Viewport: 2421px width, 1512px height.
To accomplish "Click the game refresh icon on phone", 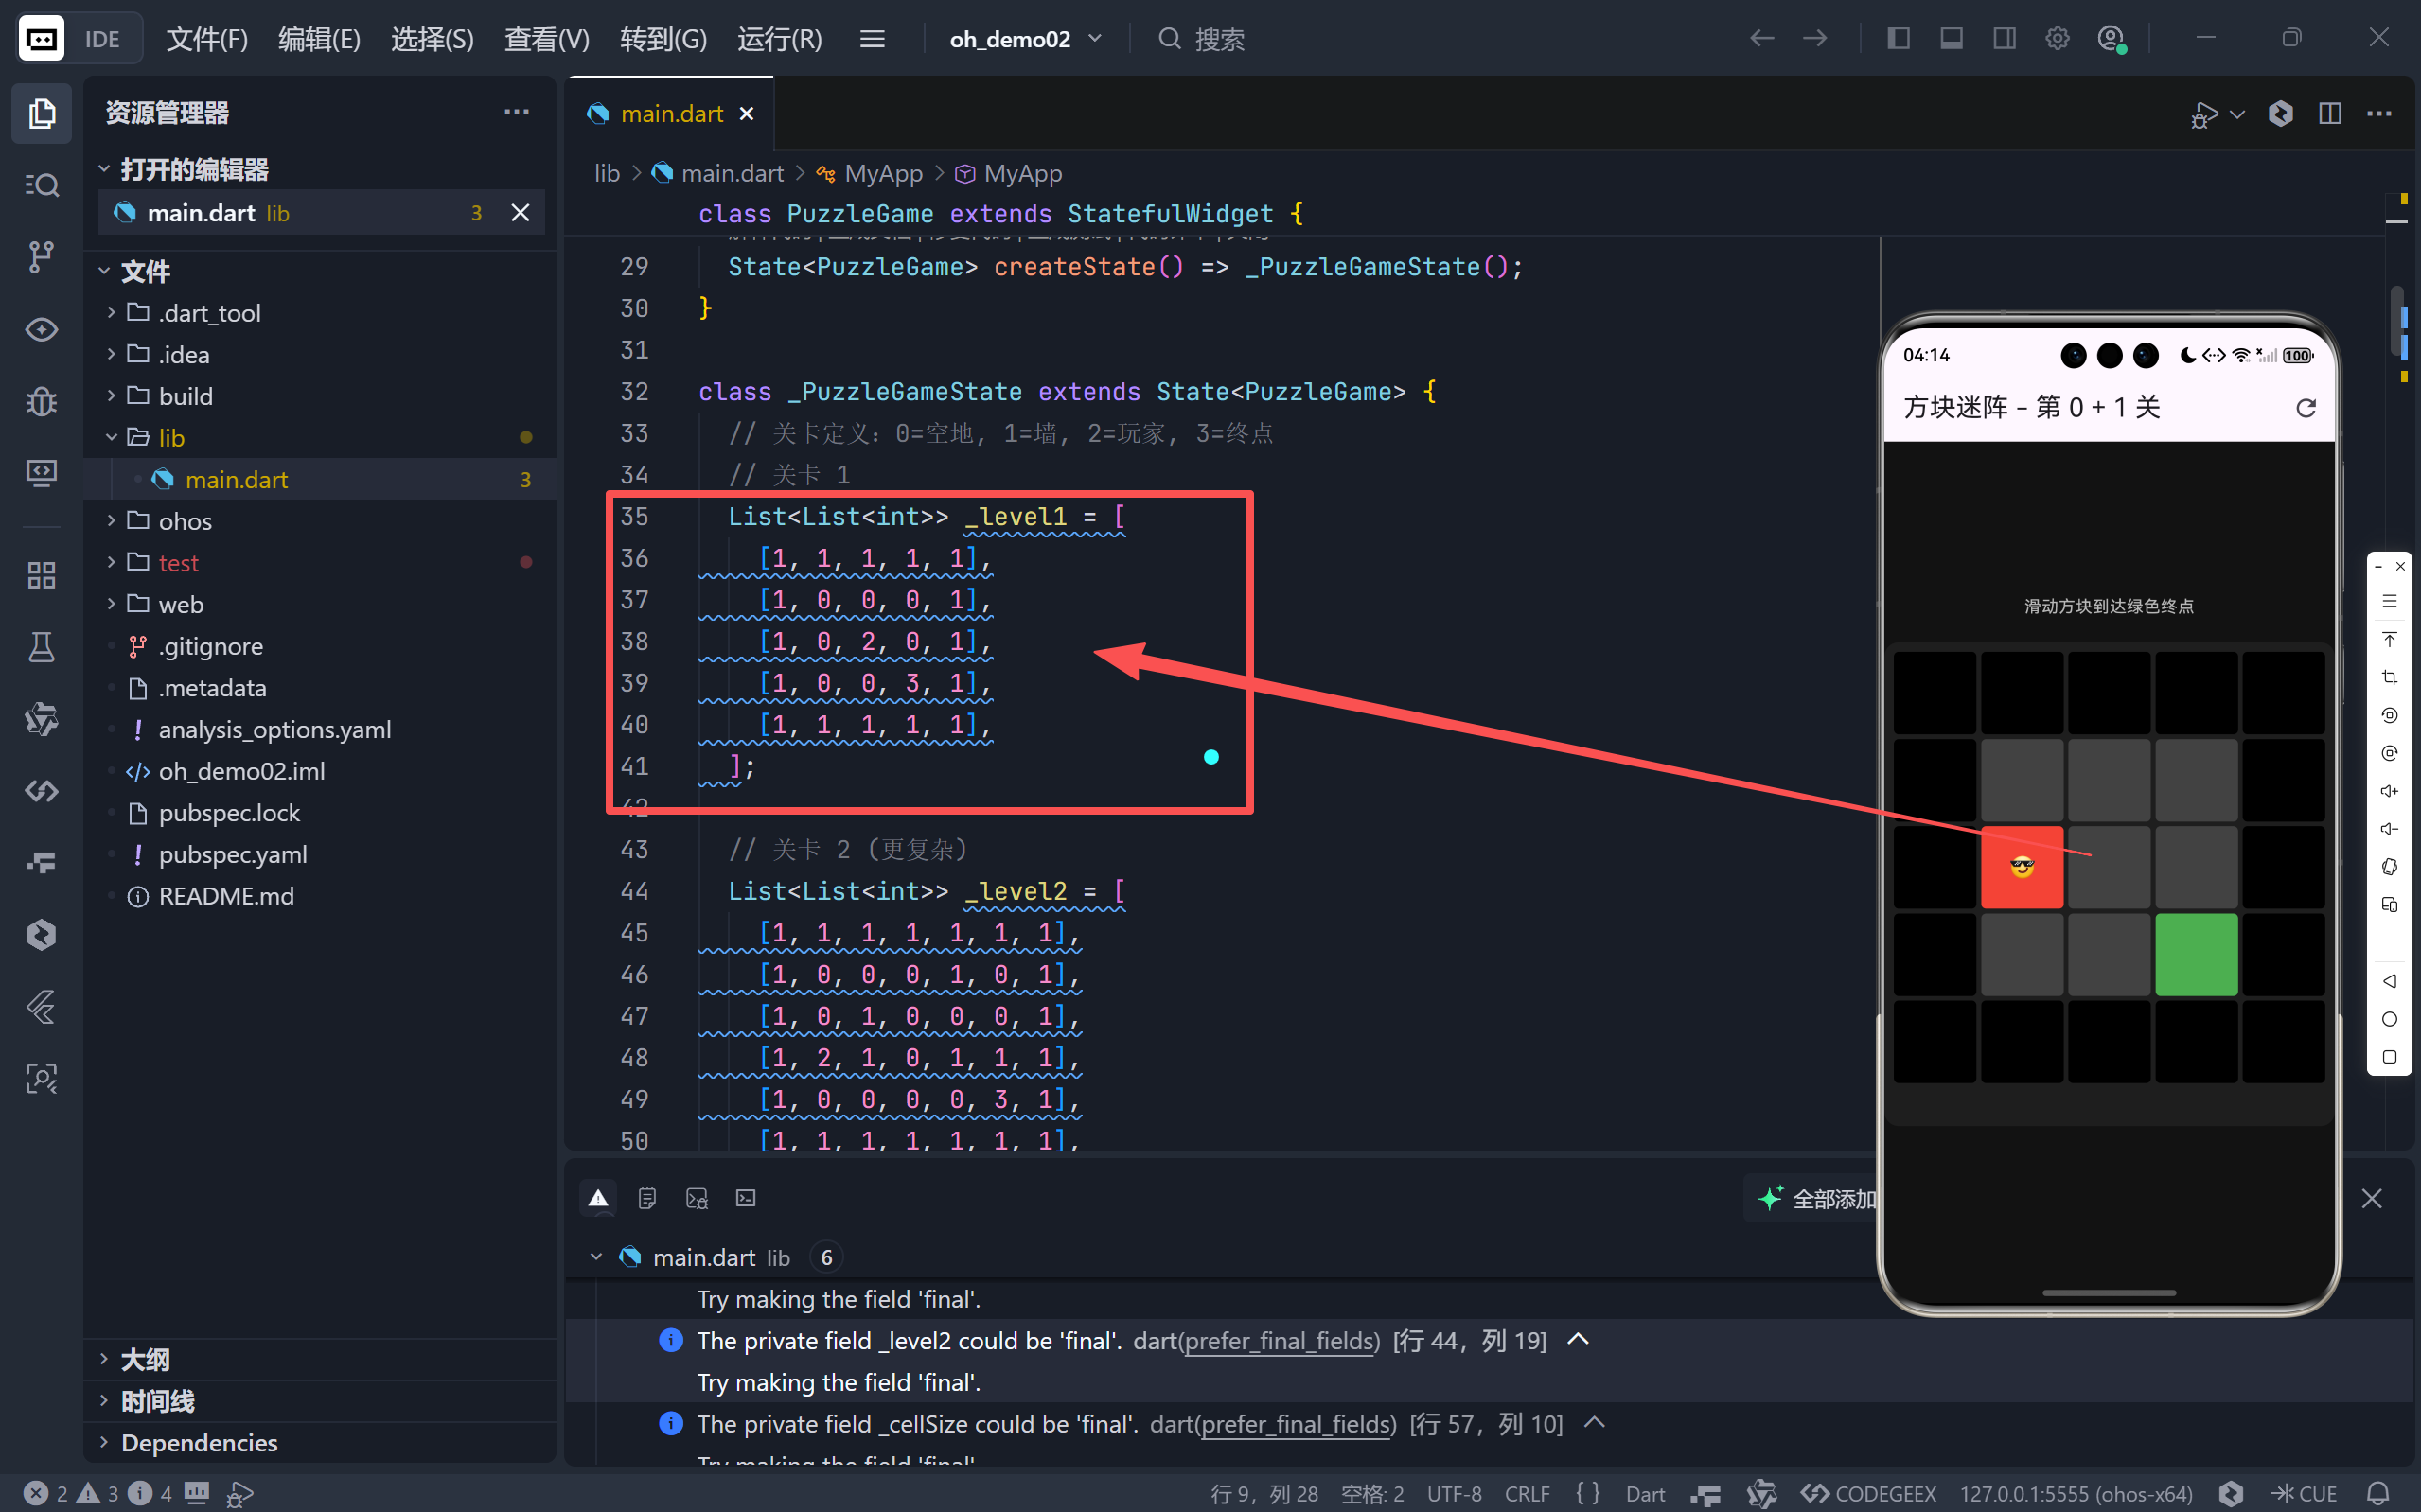I will [2305, 408].
